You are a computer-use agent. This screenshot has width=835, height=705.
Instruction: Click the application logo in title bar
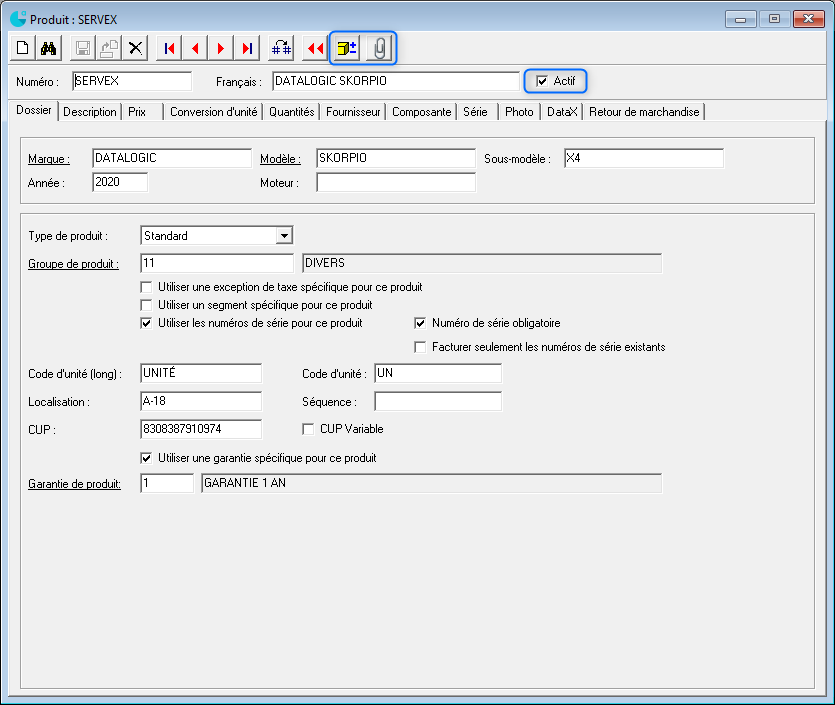pos(18,19)
